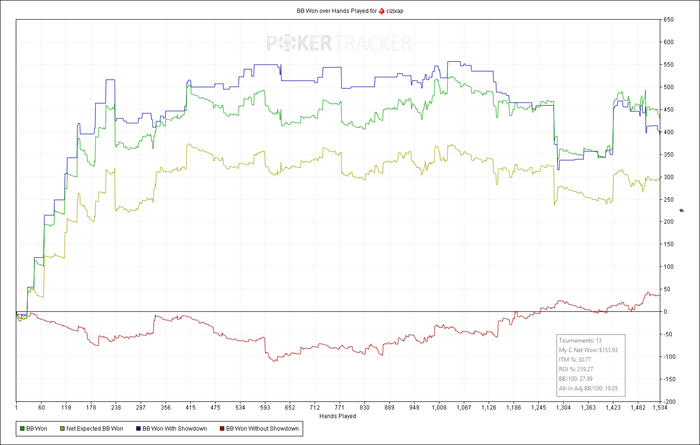Viewport: 700px width, 445px height.
Task: Click x-axis tick label '415'
Action: point(191,408)
